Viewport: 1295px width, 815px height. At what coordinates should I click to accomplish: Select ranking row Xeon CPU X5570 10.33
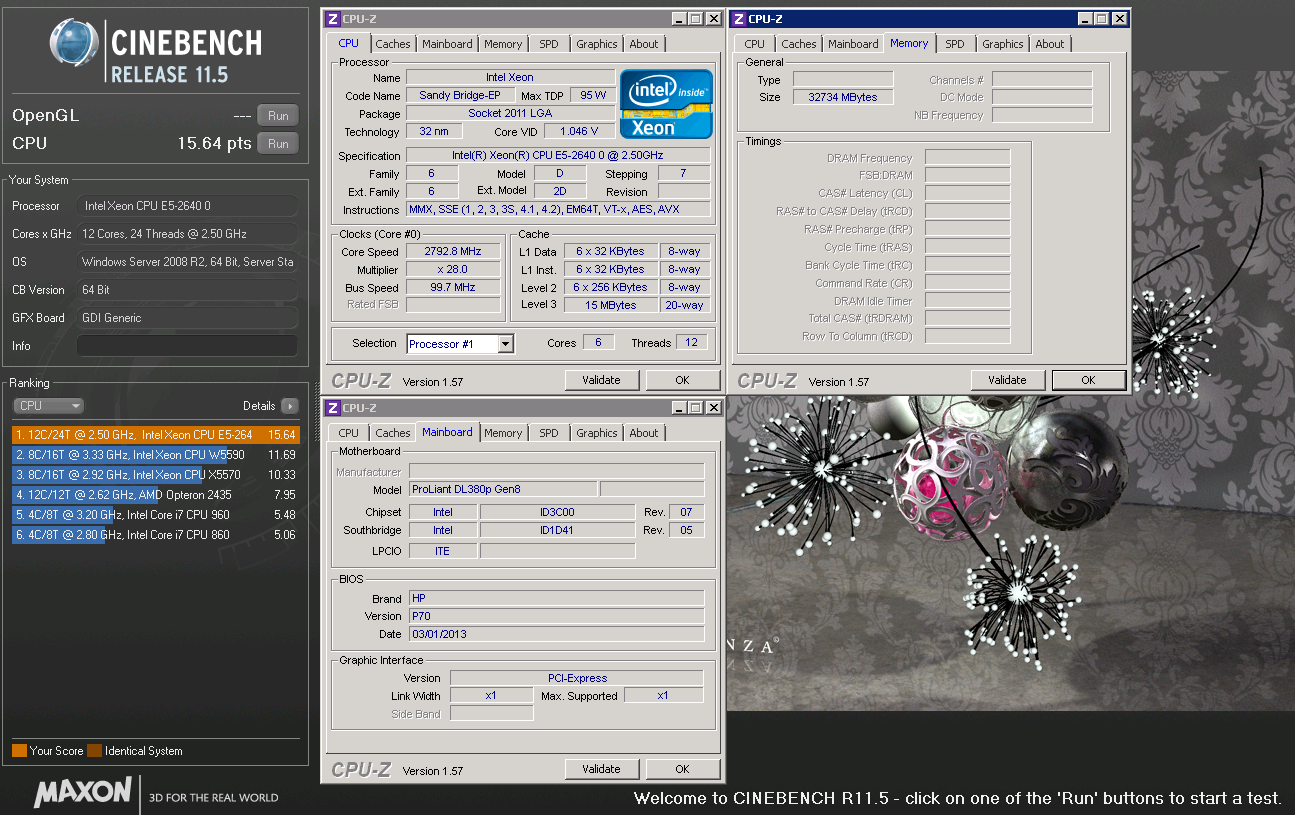[156, 475]
